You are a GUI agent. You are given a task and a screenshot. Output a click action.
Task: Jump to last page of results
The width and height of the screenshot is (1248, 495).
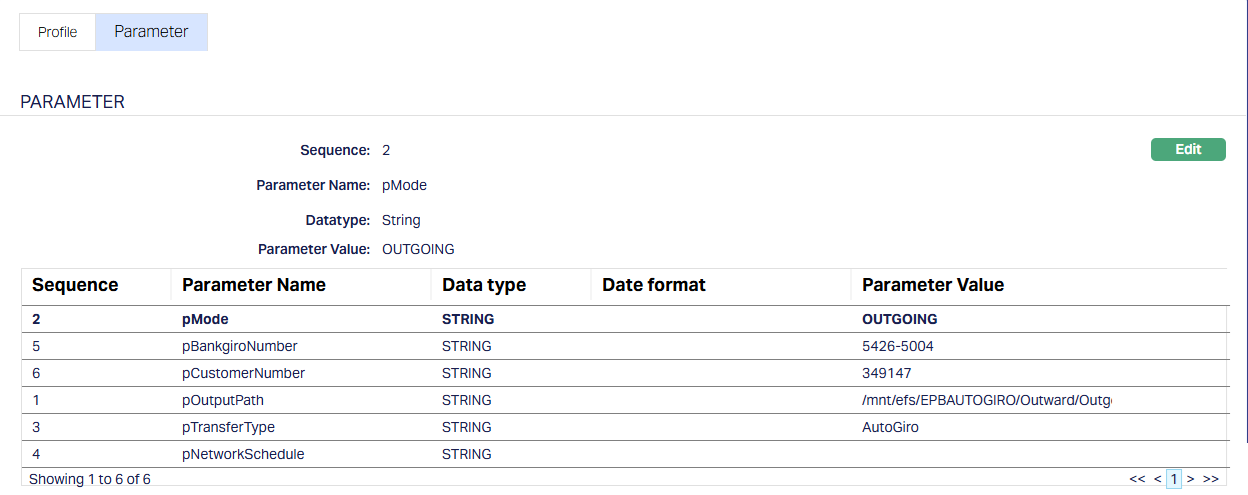[x=1210, y=479]
